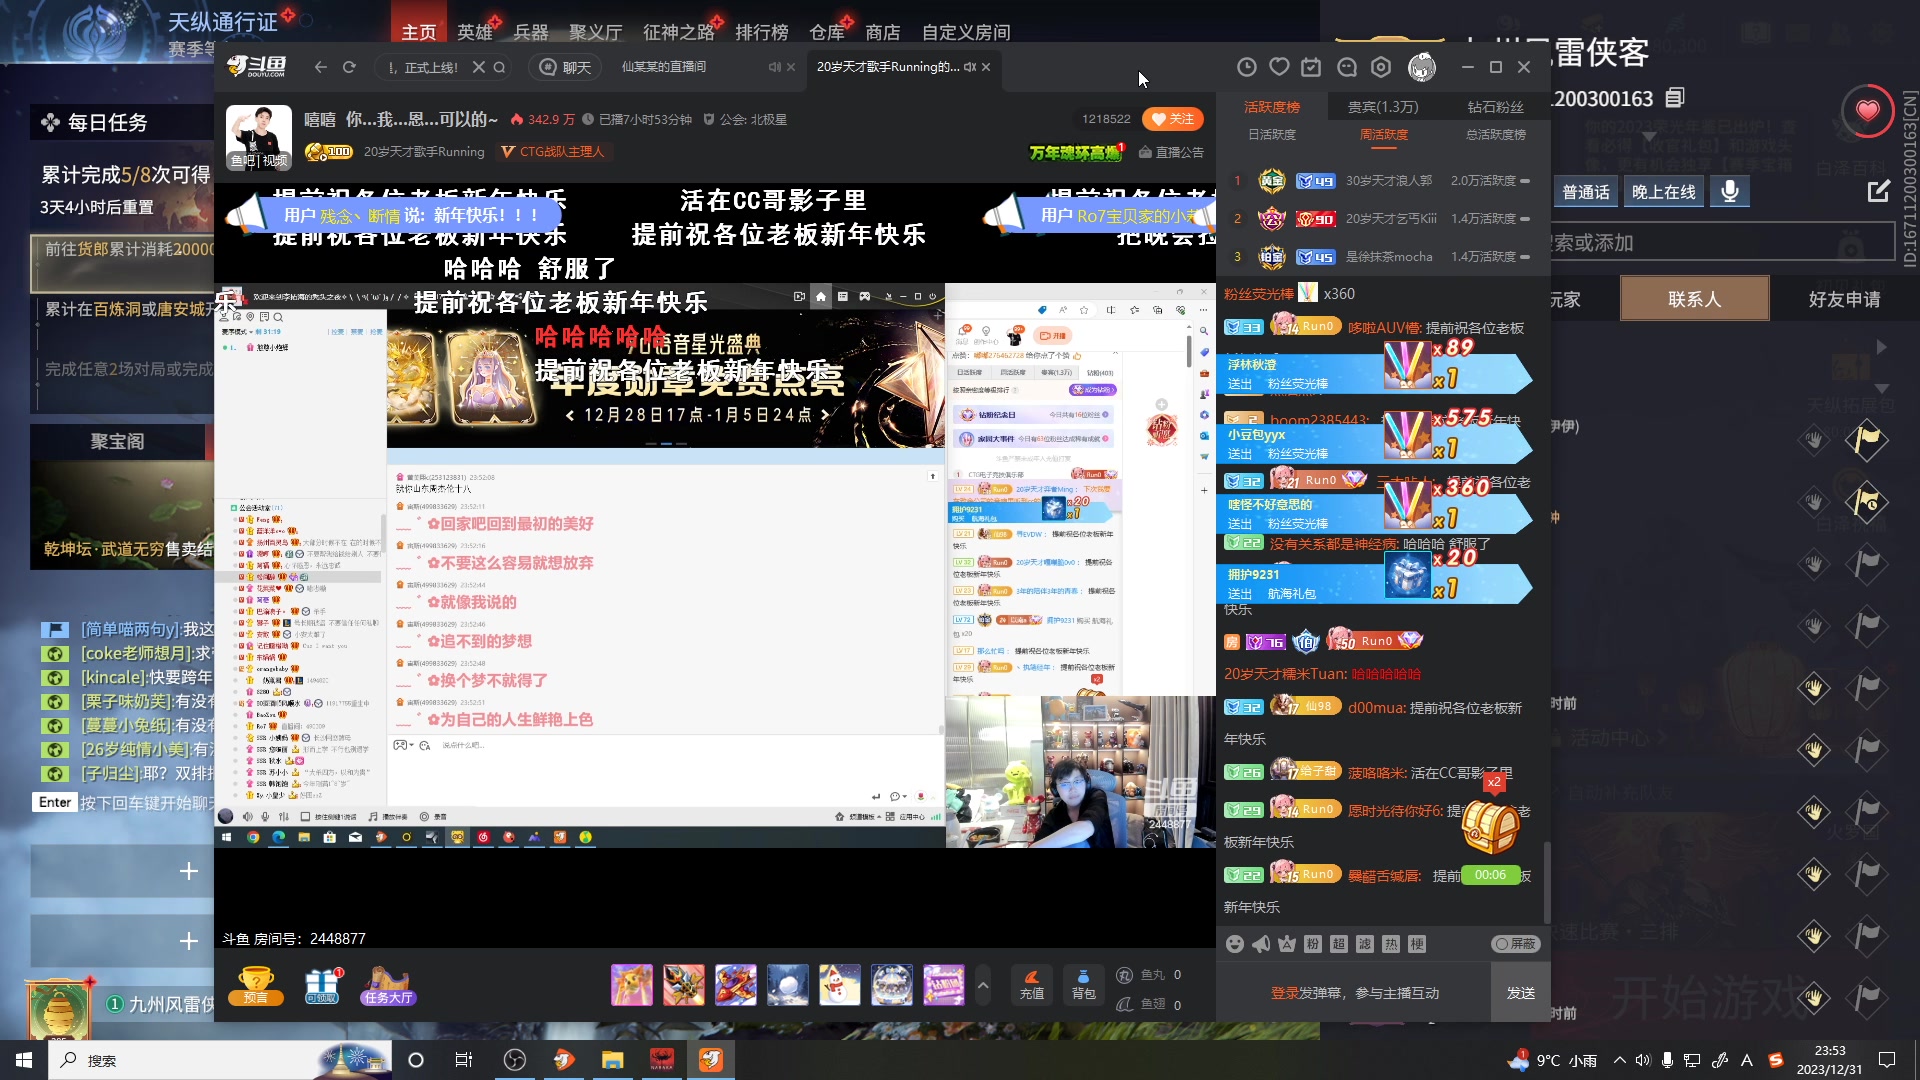Switch to 日活跃度 ranking

point(1272,135)
